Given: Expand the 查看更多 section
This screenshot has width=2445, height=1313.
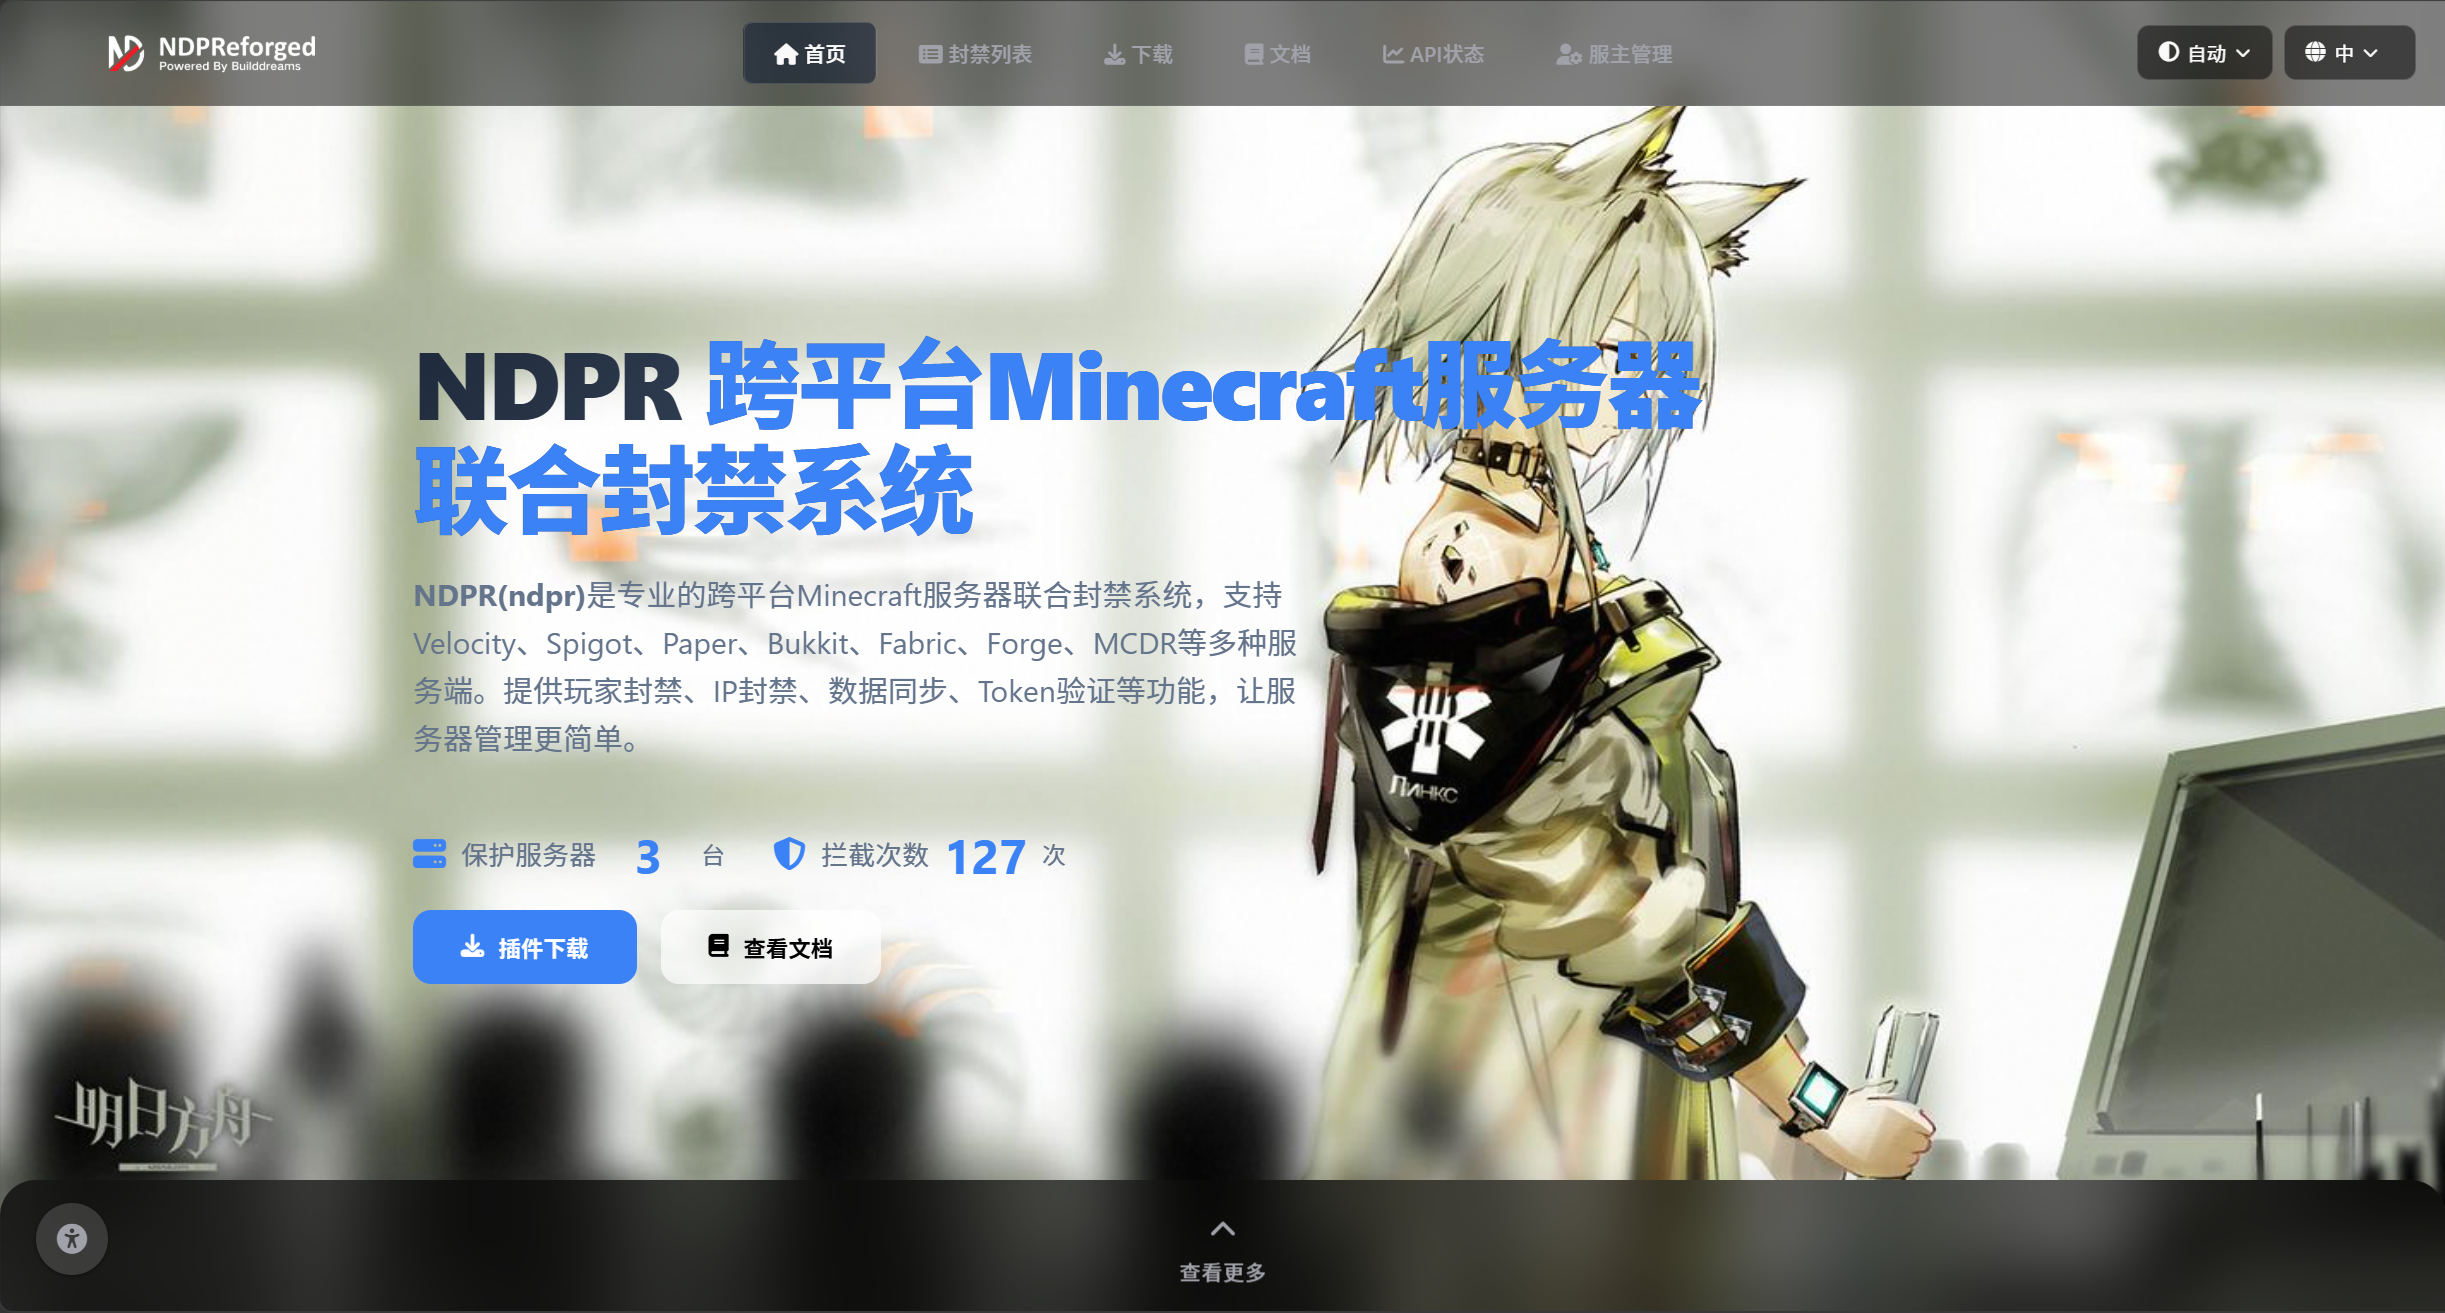Looking at the screenshot, I should [x=1222, y=1250].
